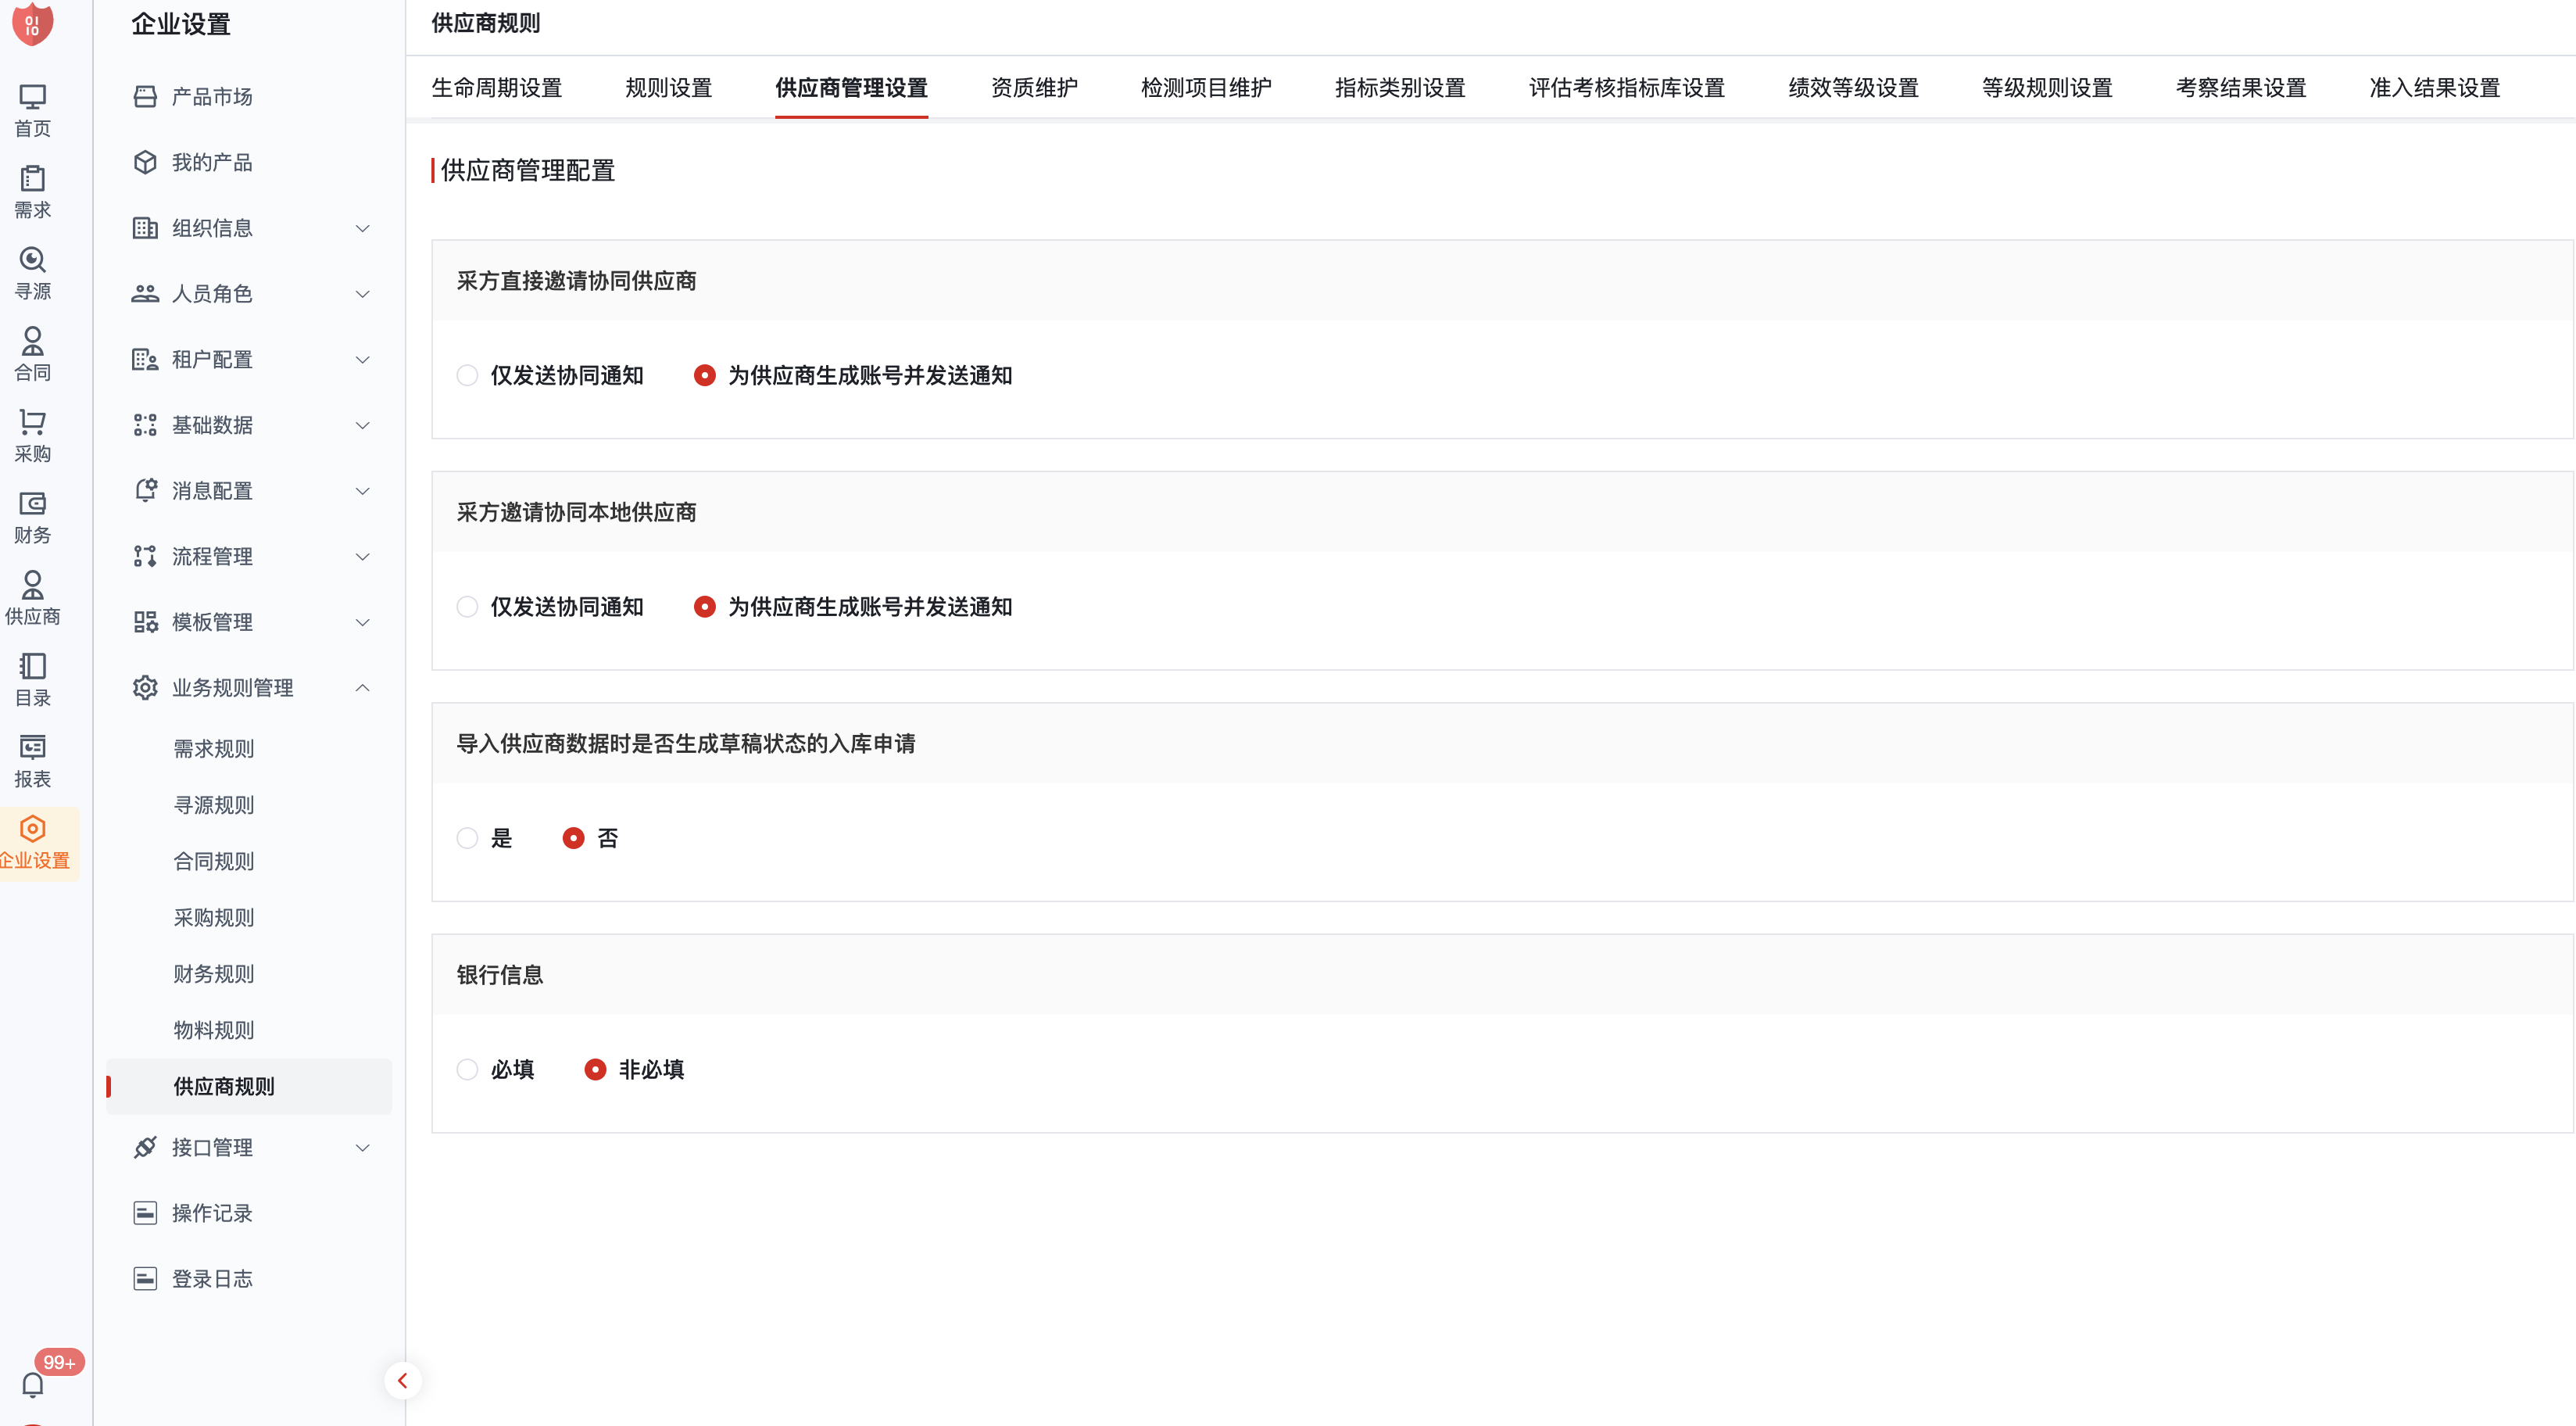Open the 需求 clipboard icon
Viewport: 2576px width, 1426px height.
pyautogui.click(x=32, y=179)
